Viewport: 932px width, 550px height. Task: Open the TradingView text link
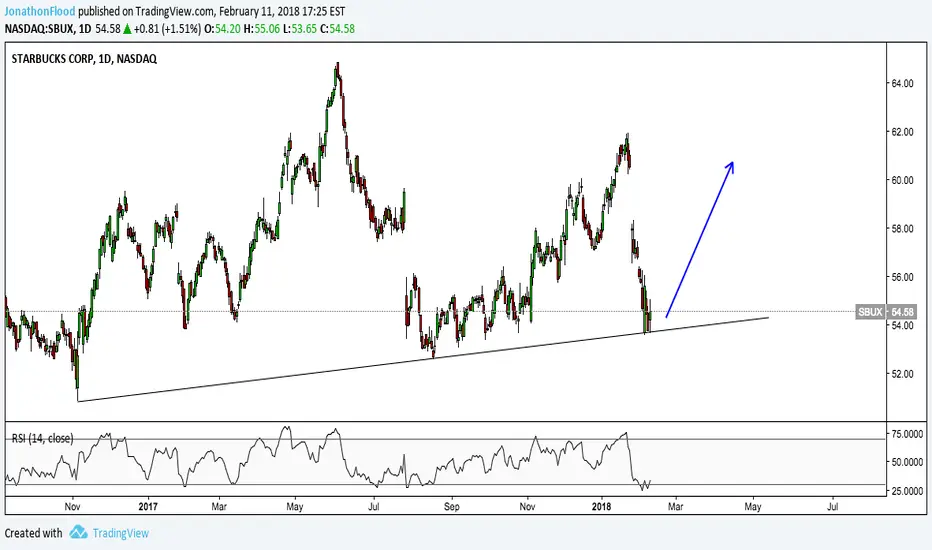click(x=121, y=533)
